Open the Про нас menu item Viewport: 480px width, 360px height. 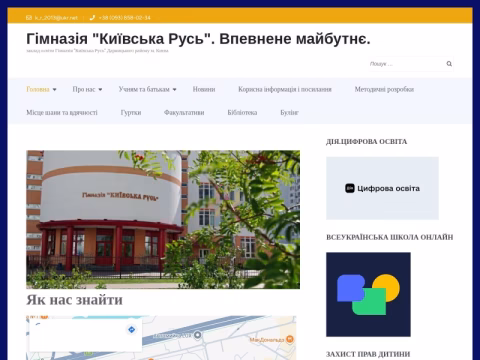[x=84, y=89]
